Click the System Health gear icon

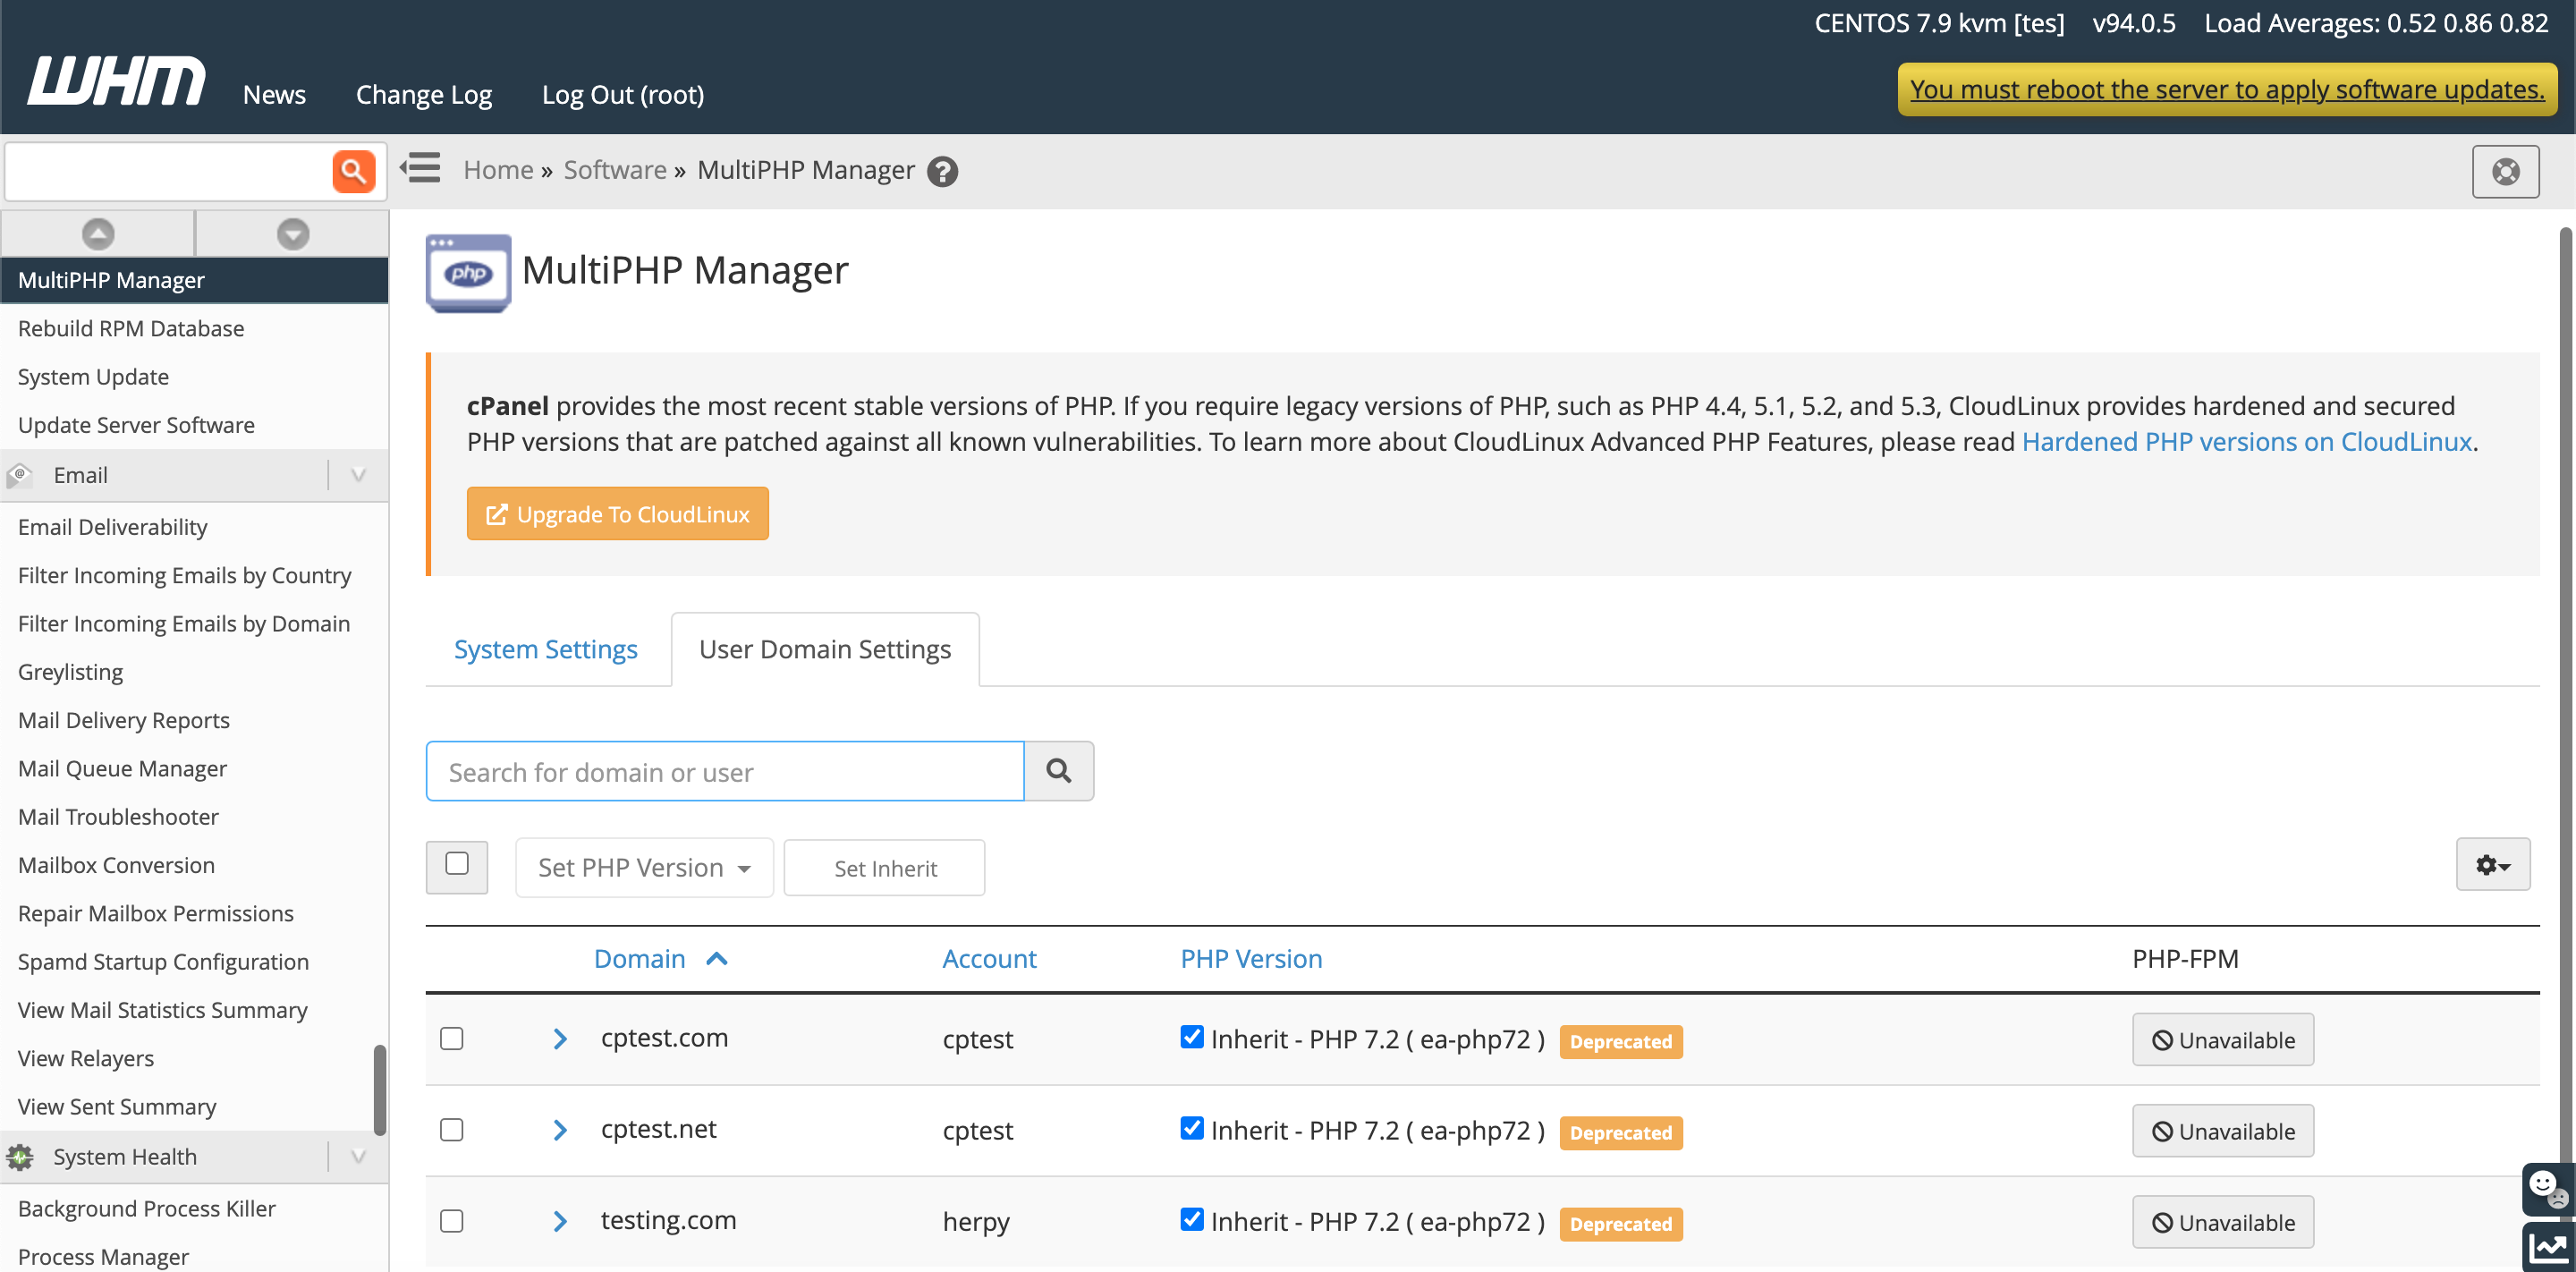click(20, 1157)
